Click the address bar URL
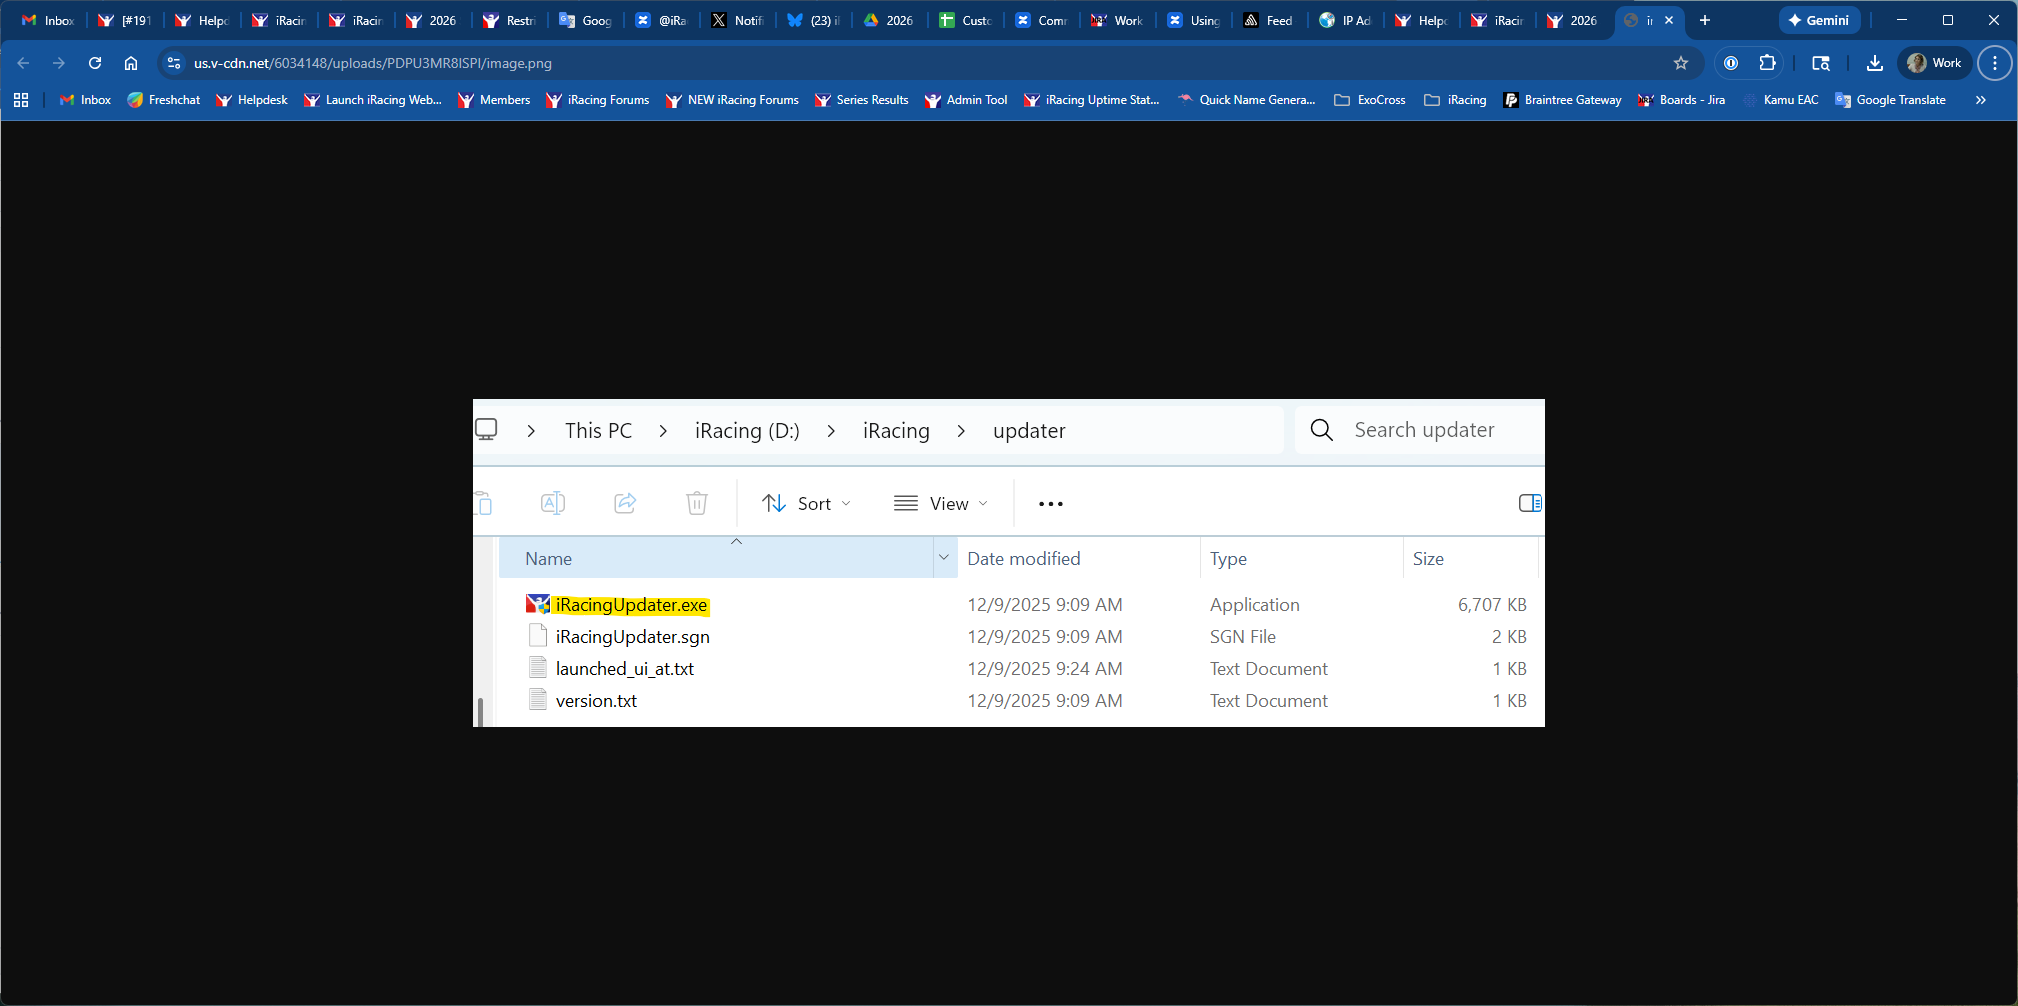Viewport: 2018px width, 1006px height. click(x=373, y=63)
